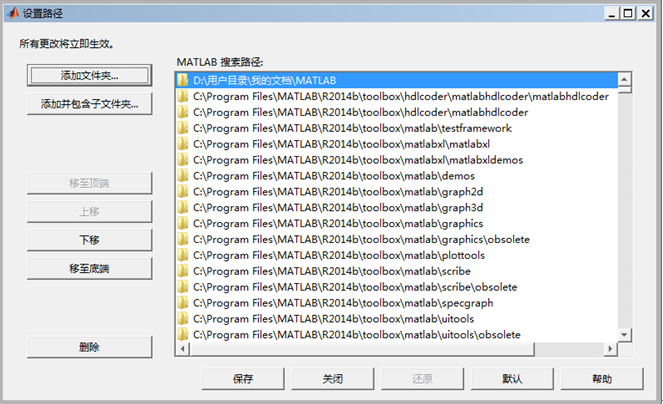Screen dimensions: 663x404
Task: Click the 添加文件夹... button
Action: coord(90,76)
